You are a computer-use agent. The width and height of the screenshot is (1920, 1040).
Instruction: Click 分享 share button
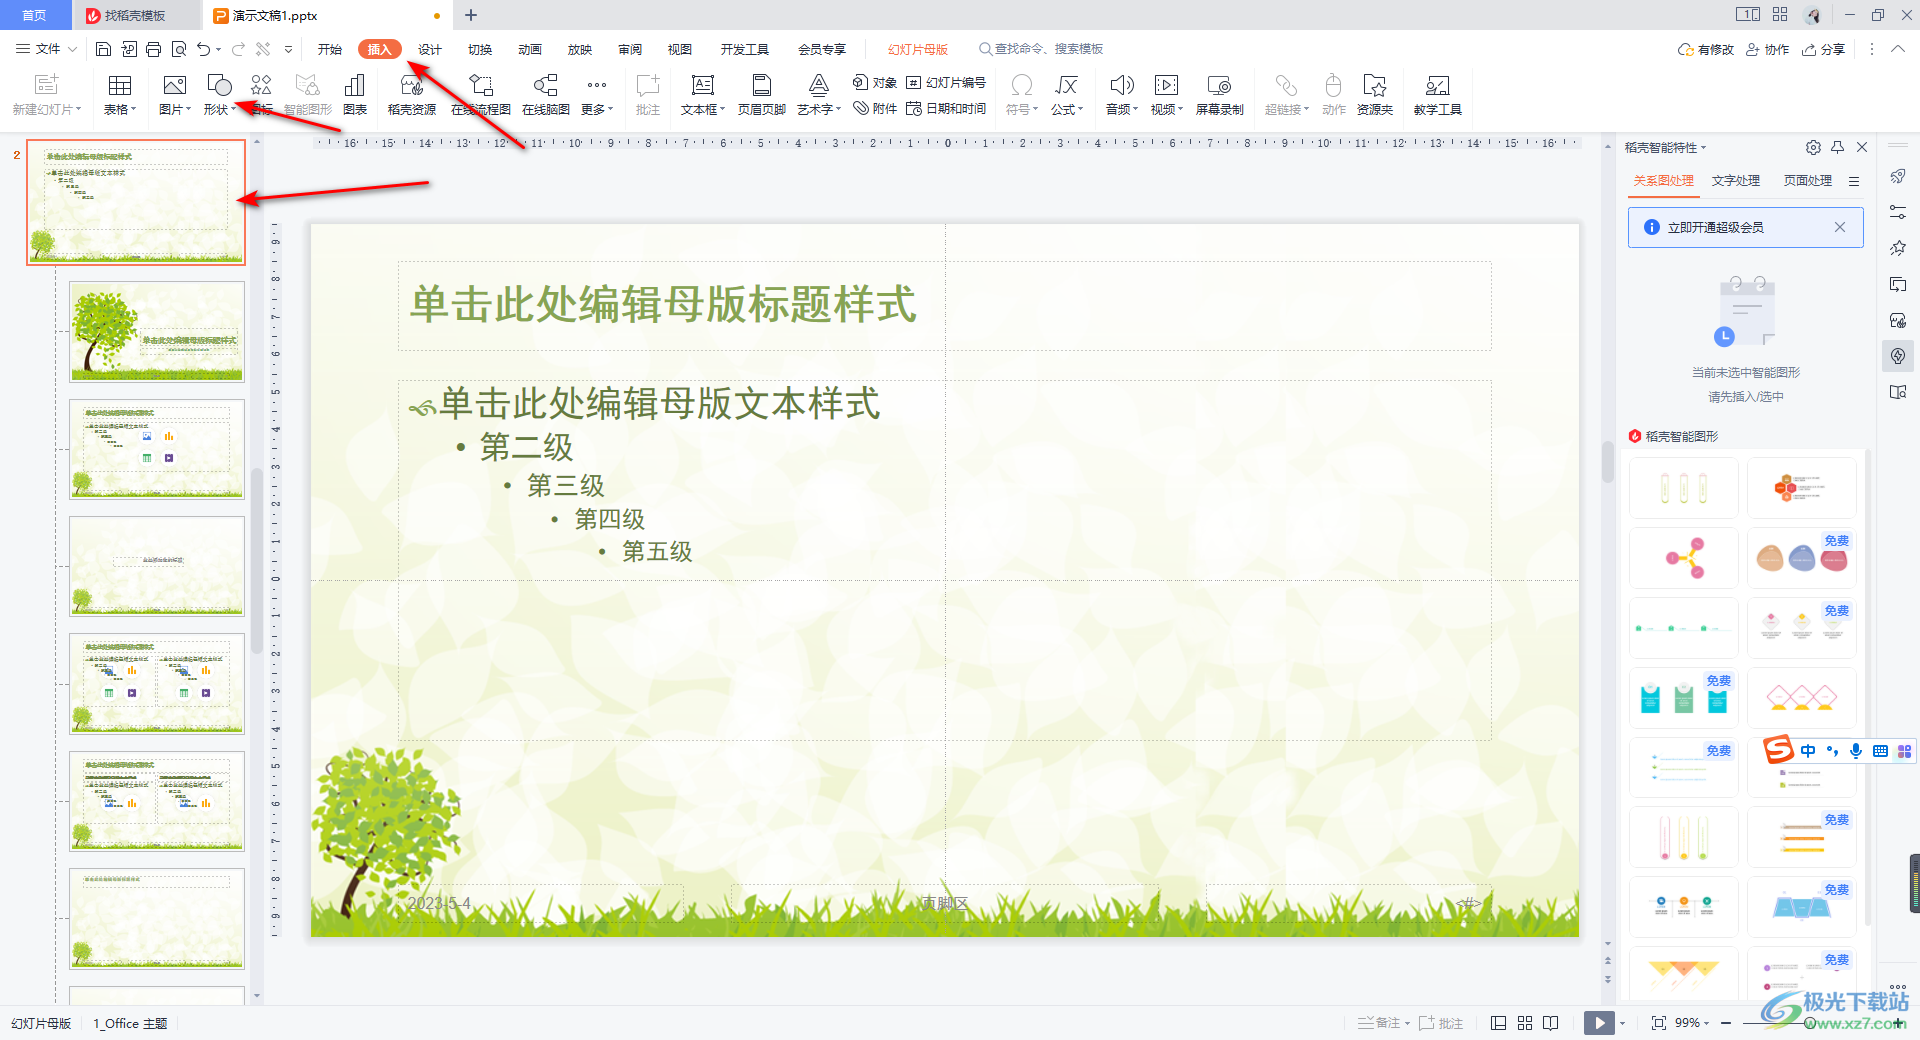click(x=1823, y=49)
